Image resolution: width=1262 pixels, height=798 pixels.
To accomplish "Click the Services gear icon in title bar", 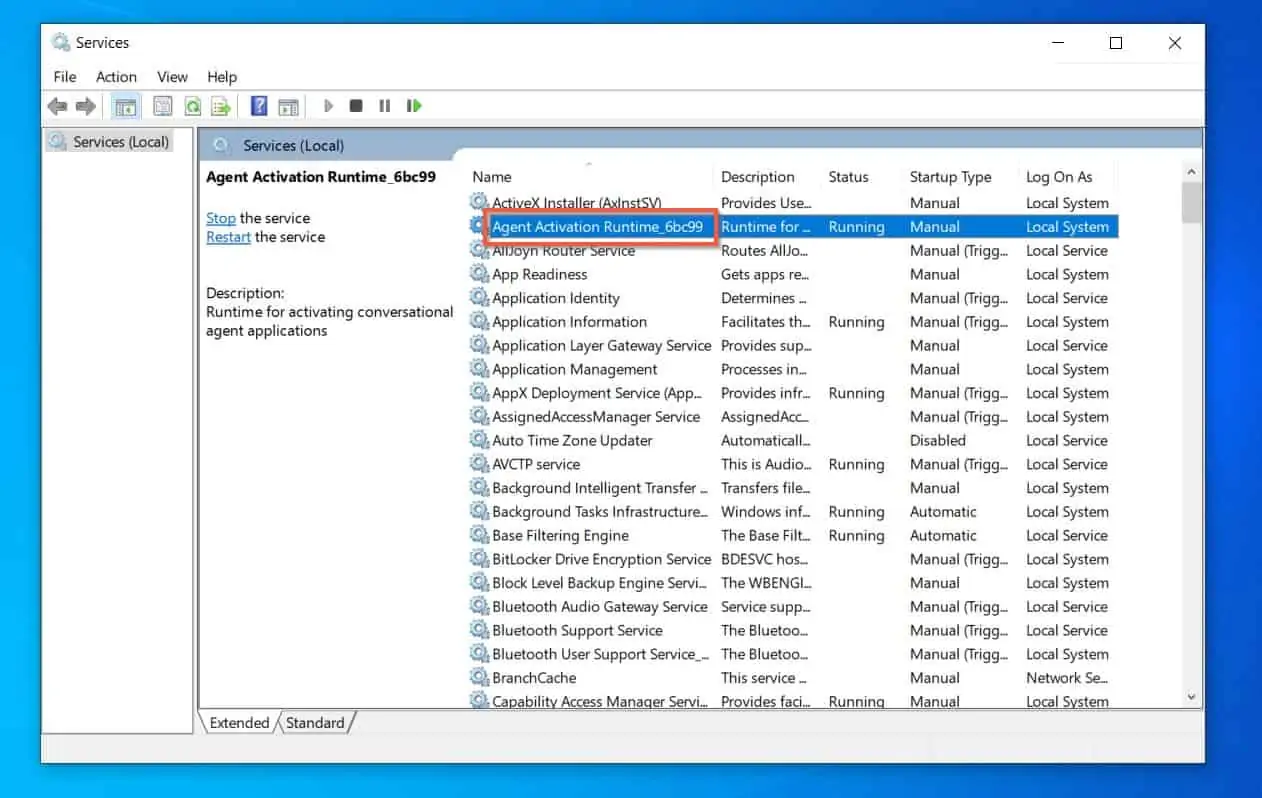I will [61, 43].
